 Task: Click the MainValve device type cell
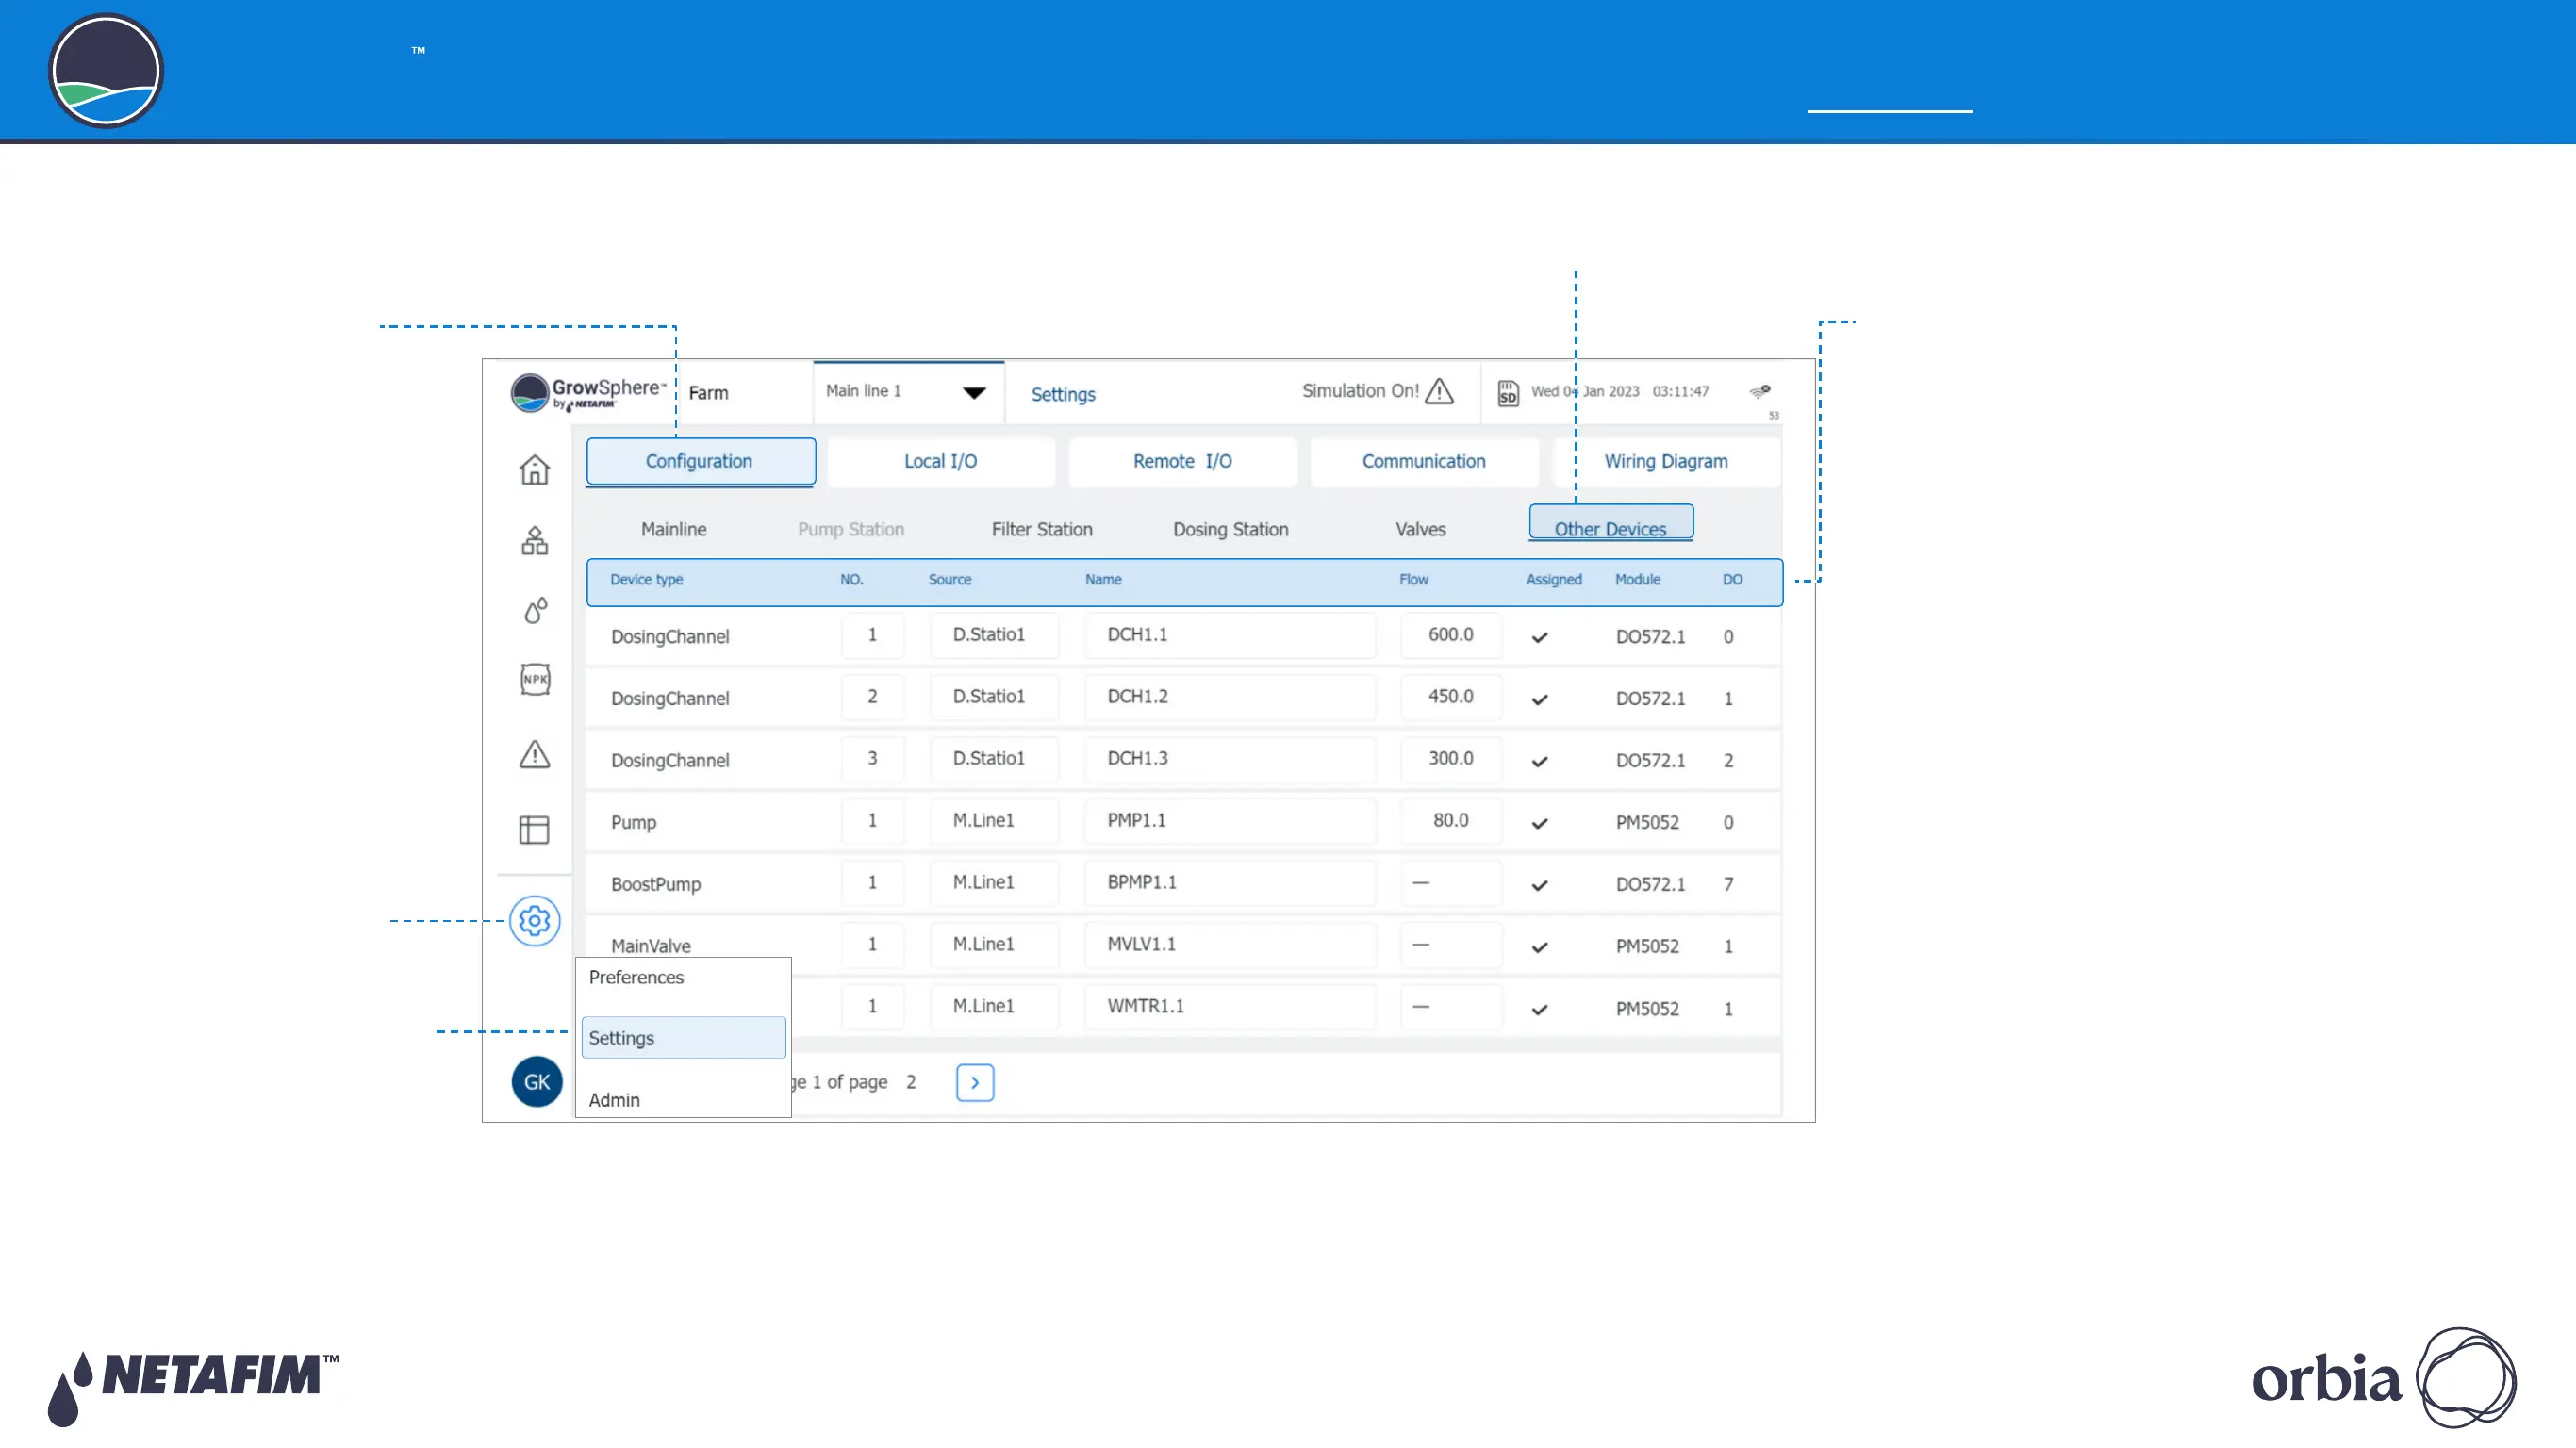[651, 946]
